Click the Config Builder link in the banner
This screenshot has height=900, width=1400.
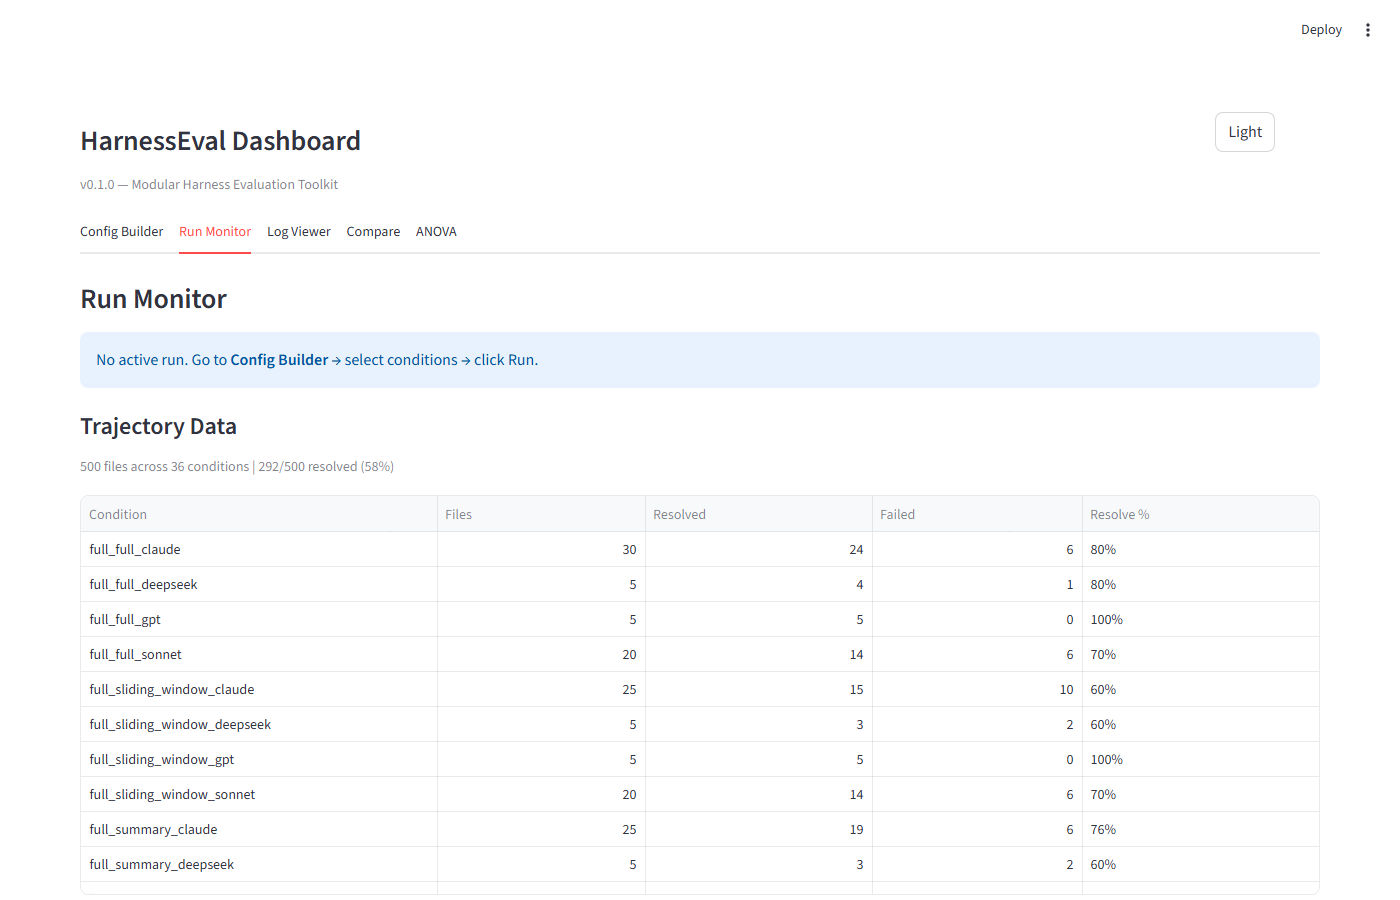[279, 359]
